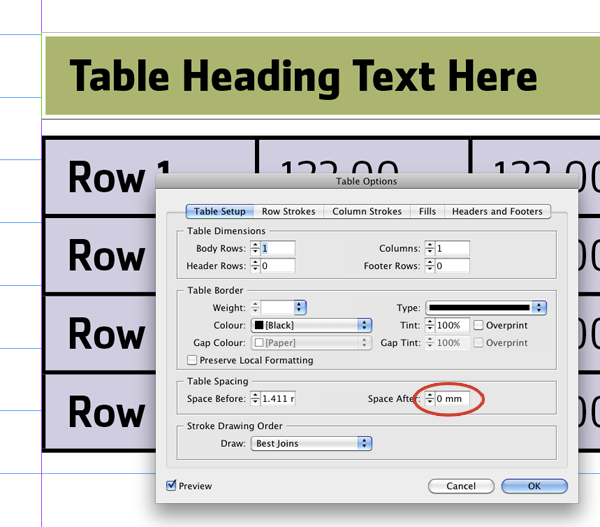
Task: Click the border Weight stepper
Action: (255, 307)
